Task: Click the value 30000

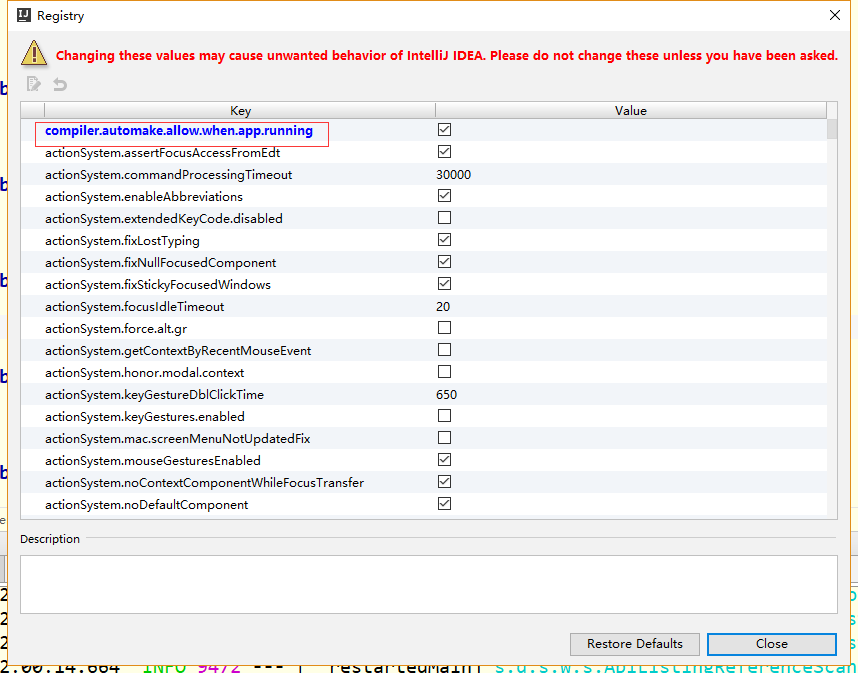Action: coord(454,175)
